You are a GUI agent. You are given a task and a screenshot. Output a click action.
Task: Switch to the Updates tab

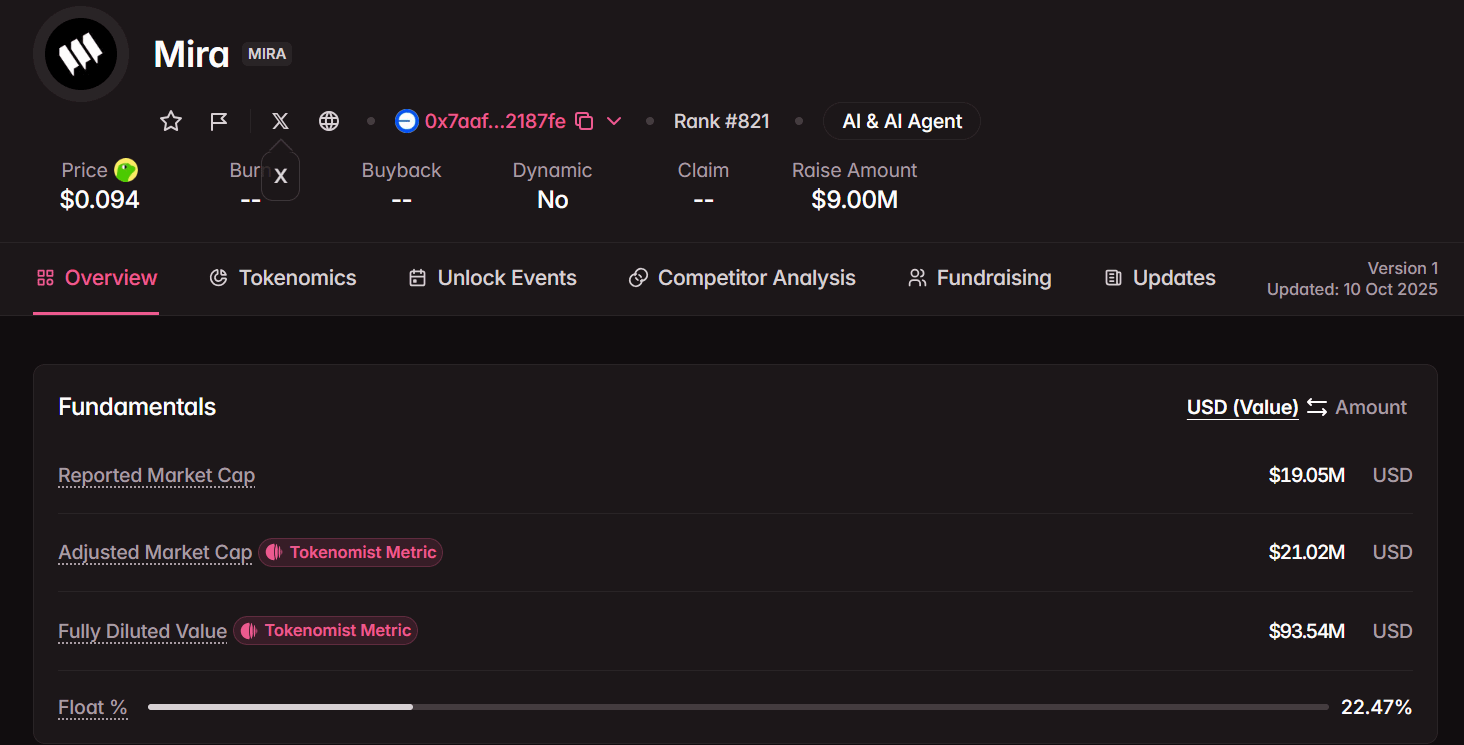(1160, 278)
